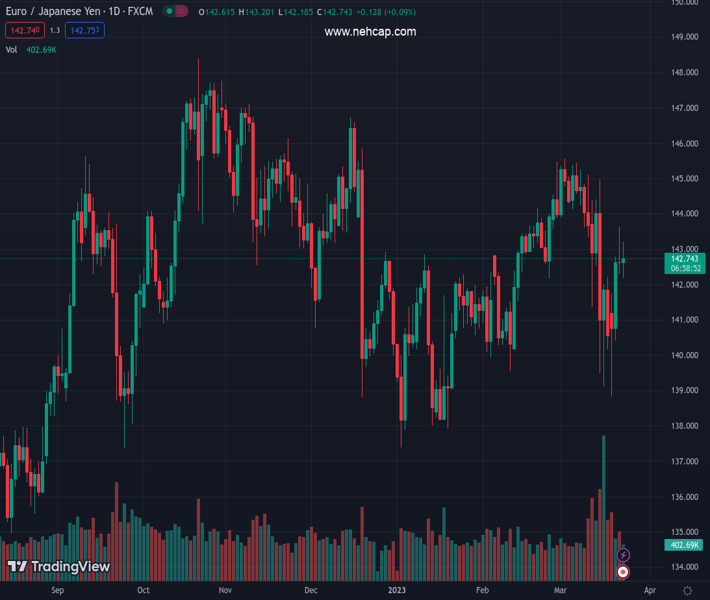Click the red circle event marker icon

pos(623,572)
